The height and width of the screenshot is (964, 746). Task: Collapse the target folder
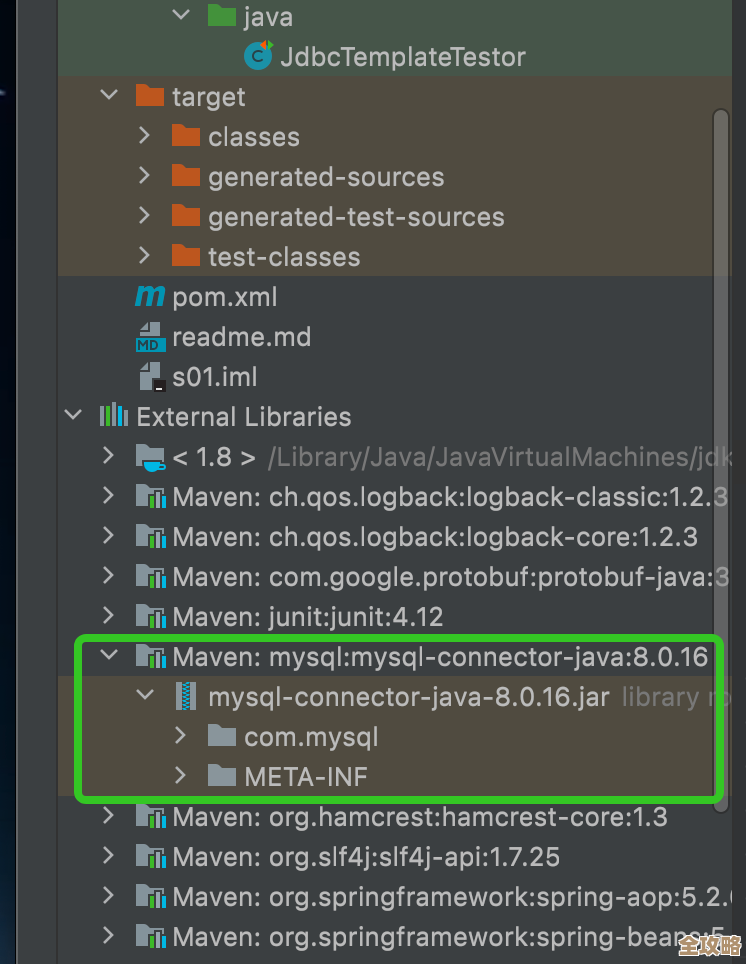point(108,96)
